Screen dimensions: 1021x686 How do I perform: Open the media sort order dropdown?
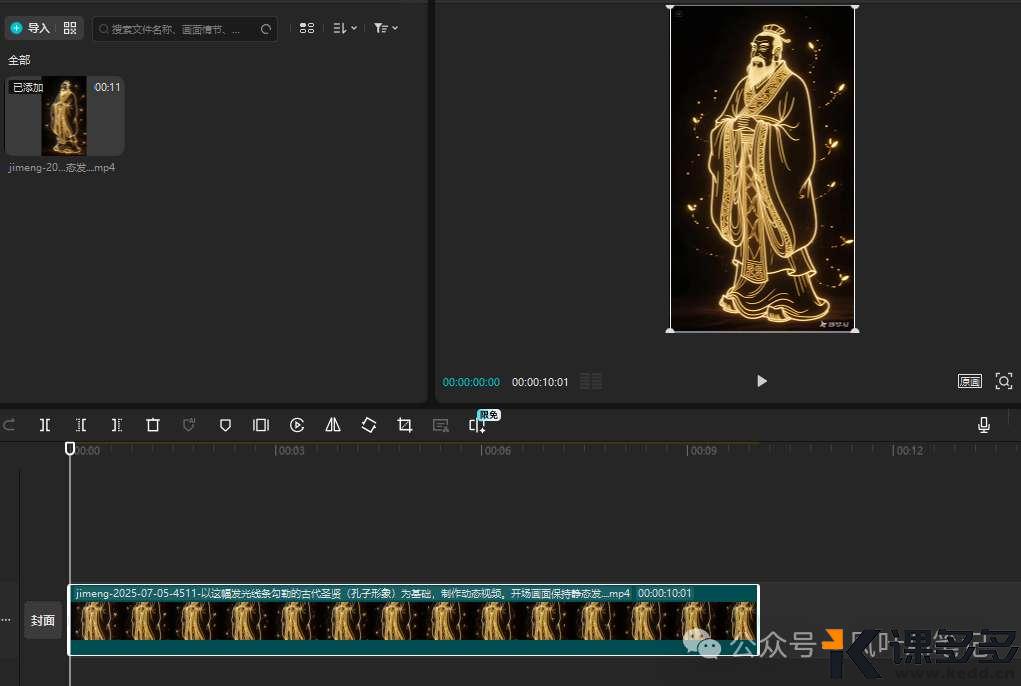(x=344, y=28)
